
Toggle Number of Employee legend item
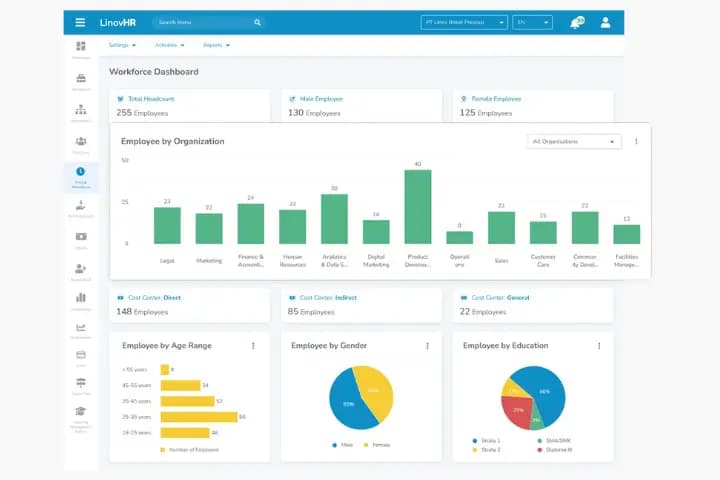(x=190, y=450)
